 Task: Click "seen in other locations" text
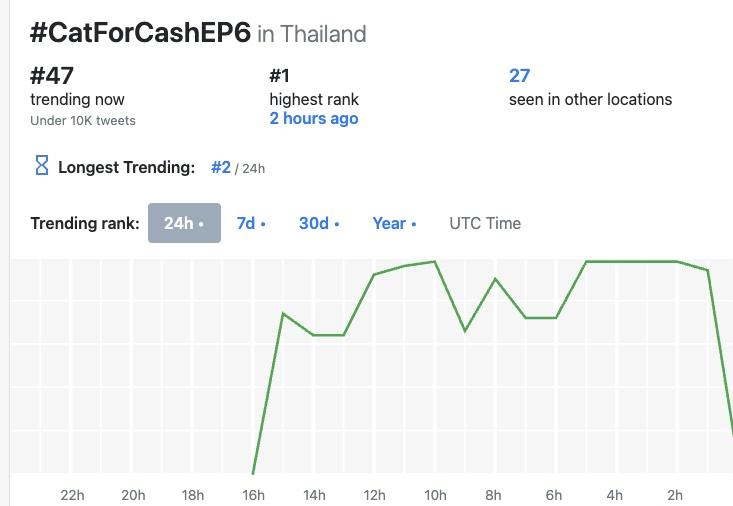pyautogui.click(x=590, y=99)
